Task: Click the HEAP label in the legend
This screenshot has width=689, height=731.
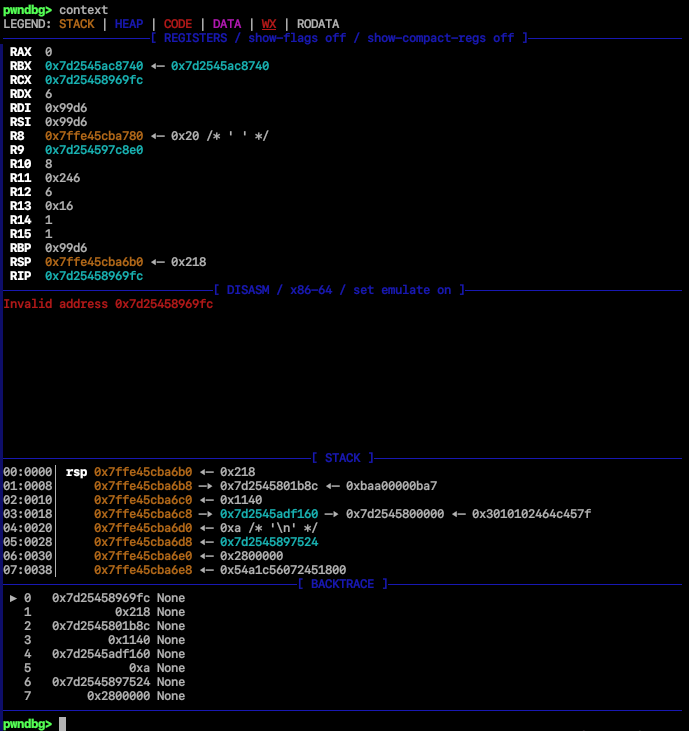Action: pos(129,24)
